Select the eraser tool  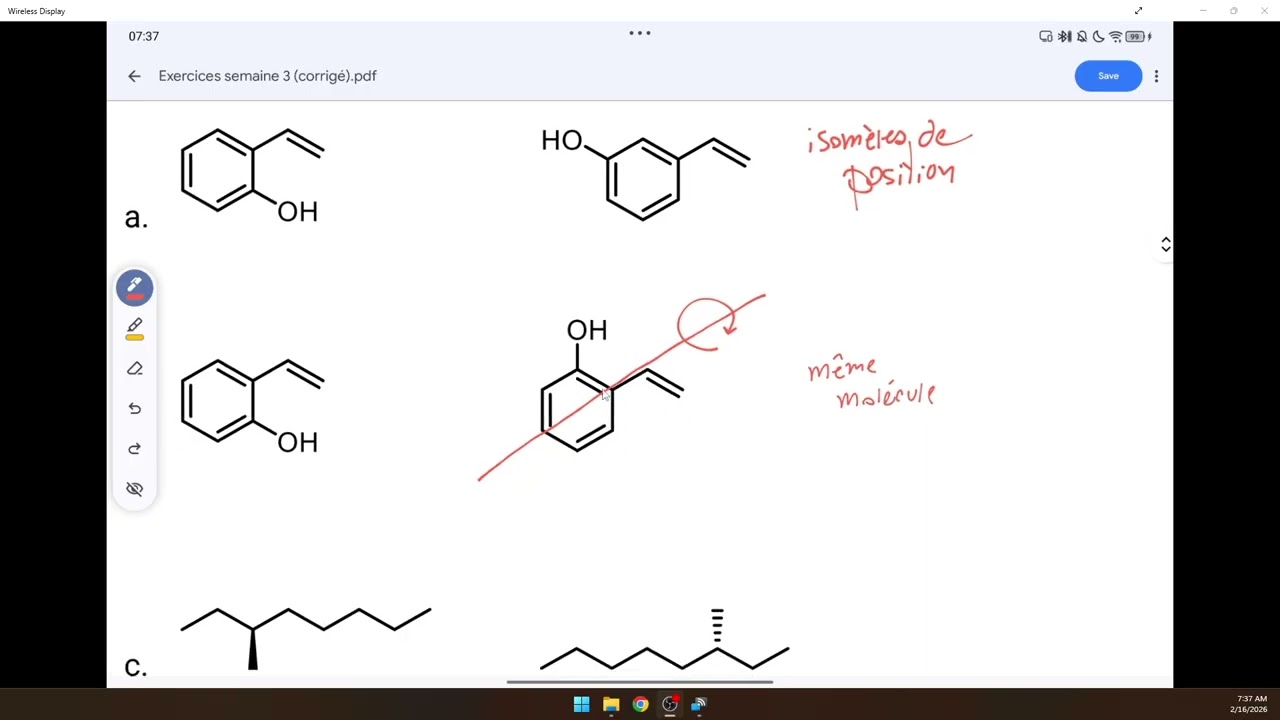pyautogui.click(x=134, y=368)
